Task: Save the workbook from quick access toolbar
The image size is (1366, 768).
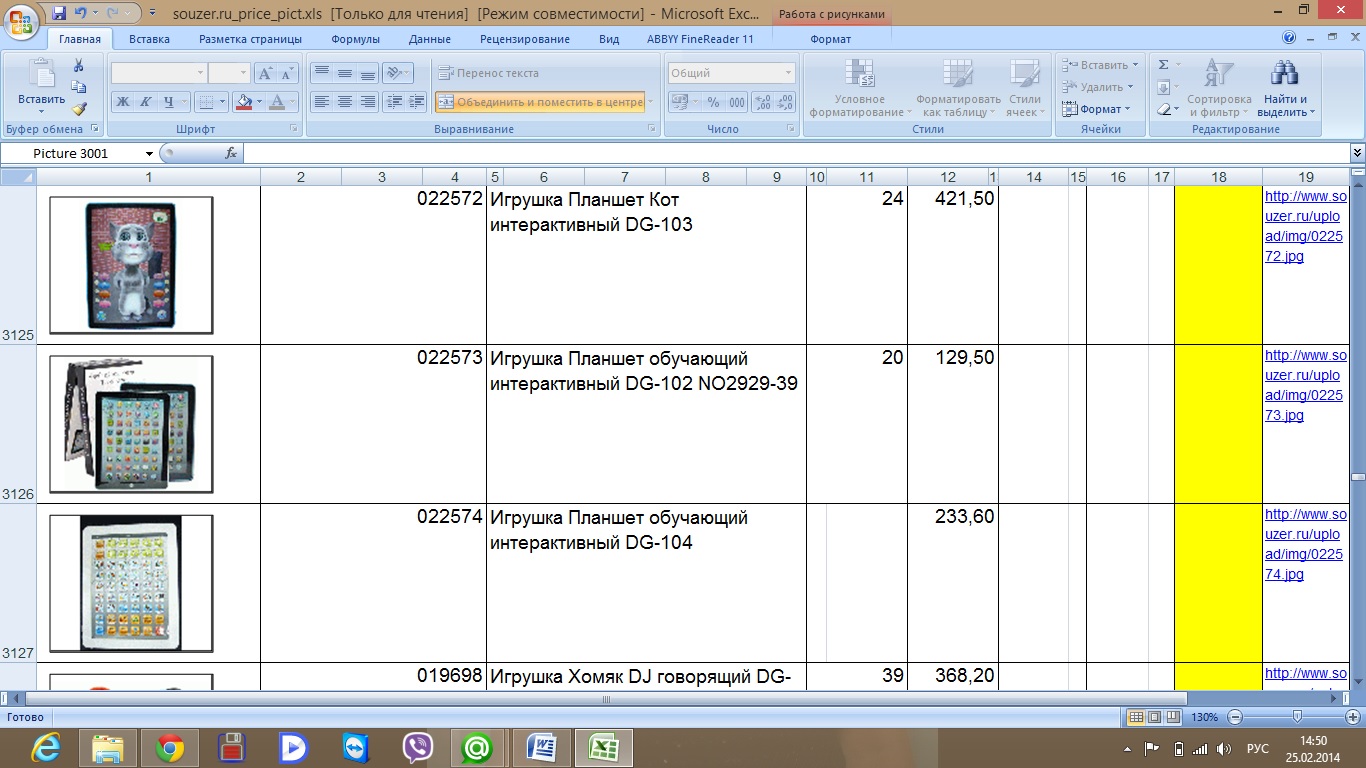Action: click(x=59, y=13)
